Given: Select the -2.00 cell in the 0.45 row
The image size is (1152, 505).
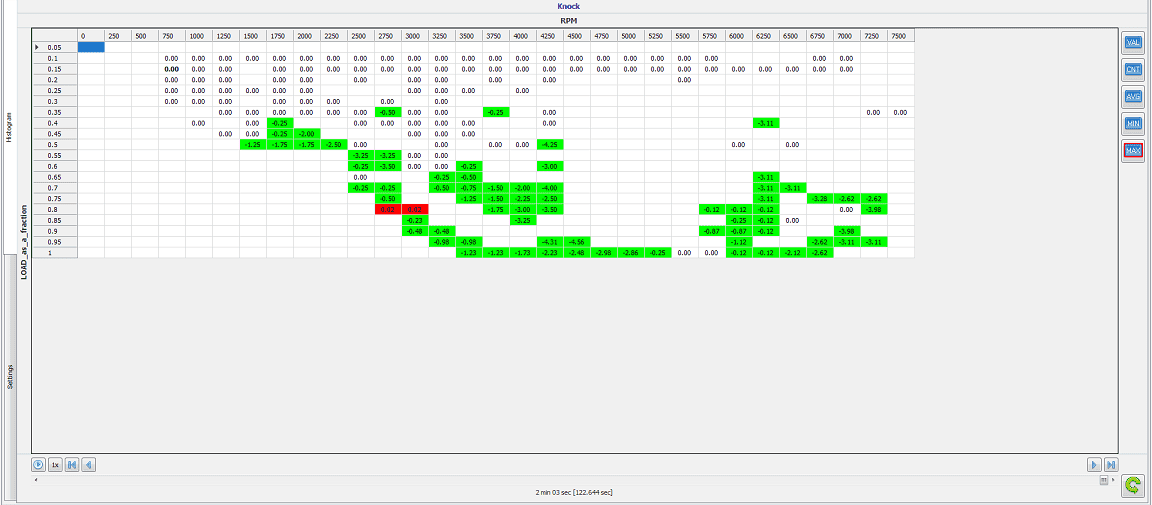Looking at the screenshot, I should coord(306,134).
